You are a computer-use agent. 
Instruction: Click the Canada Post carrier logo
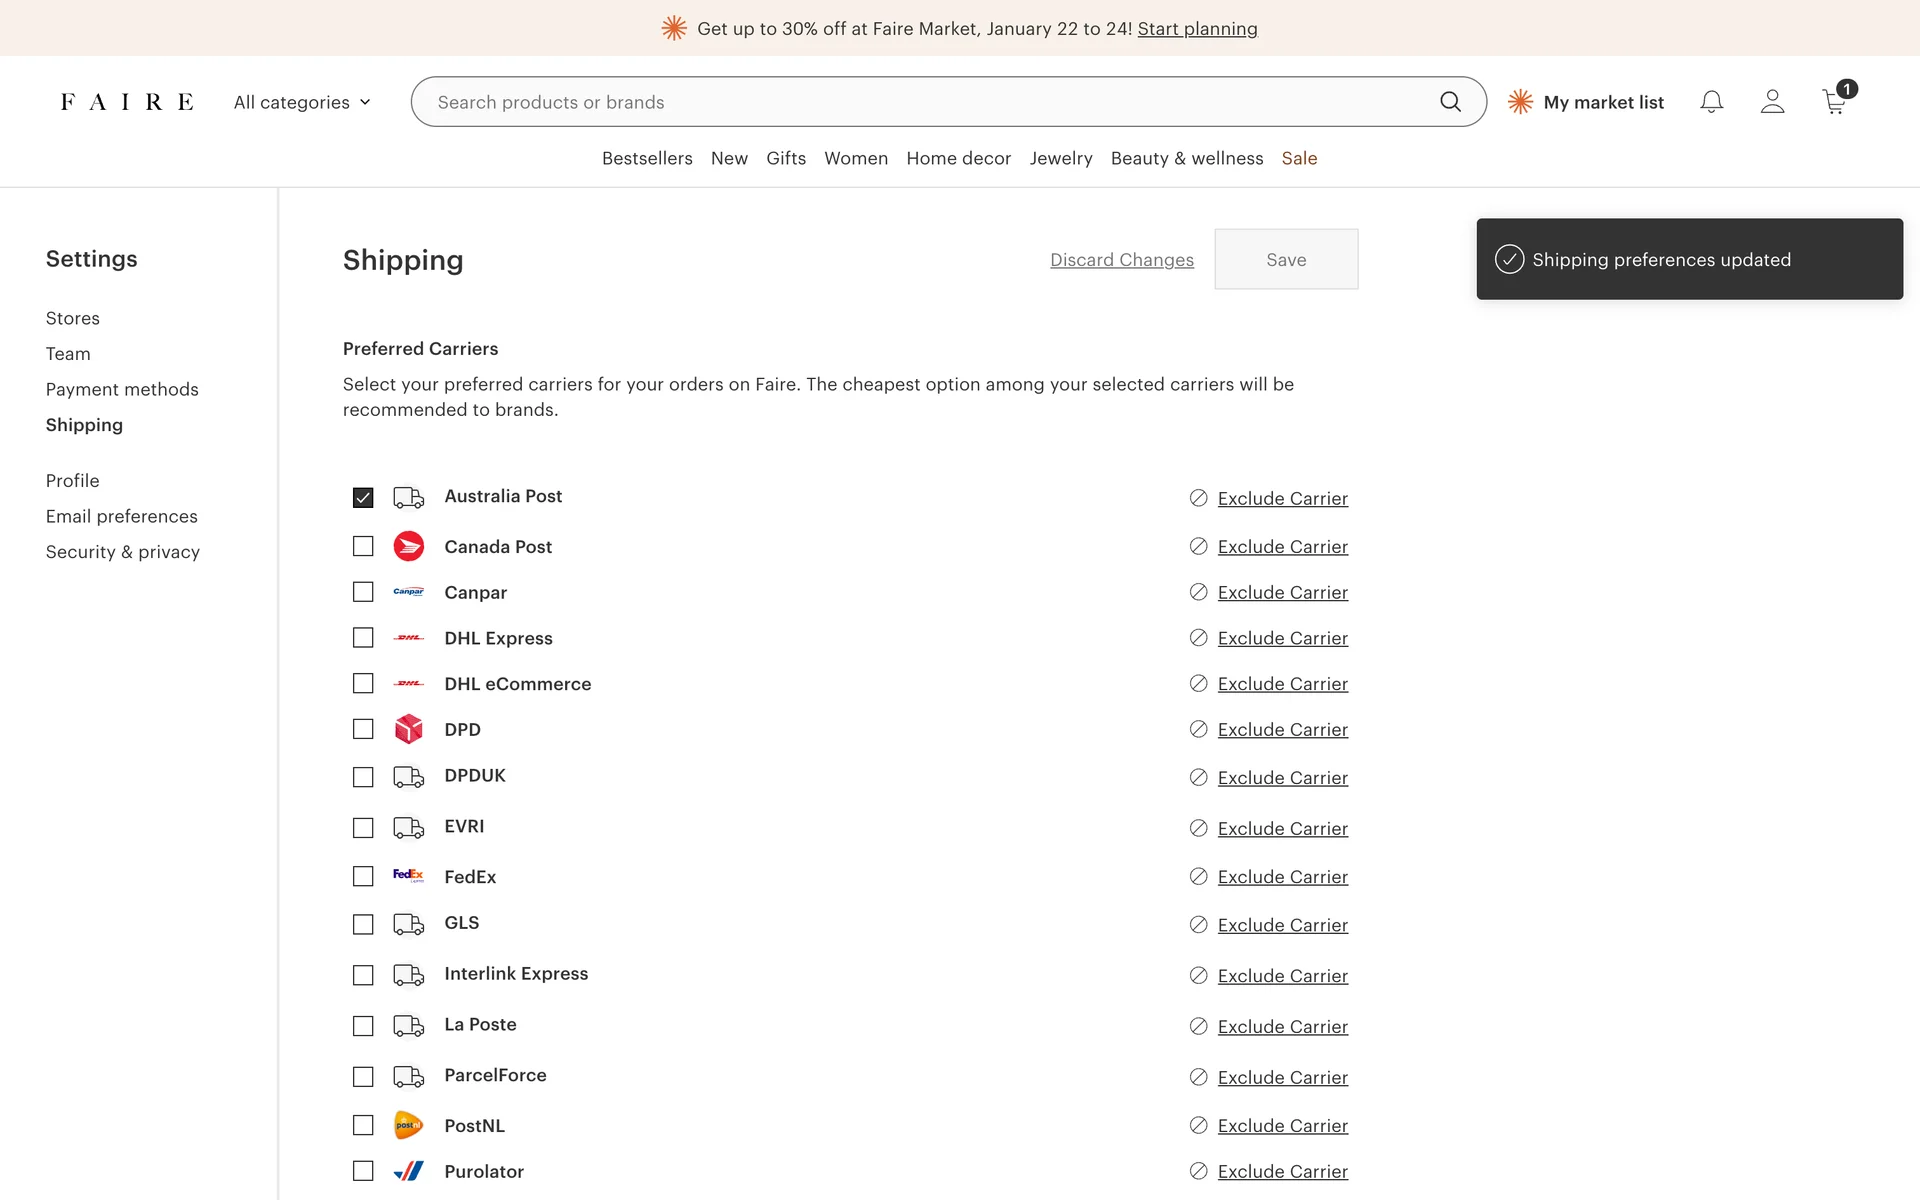coord(408,546)
